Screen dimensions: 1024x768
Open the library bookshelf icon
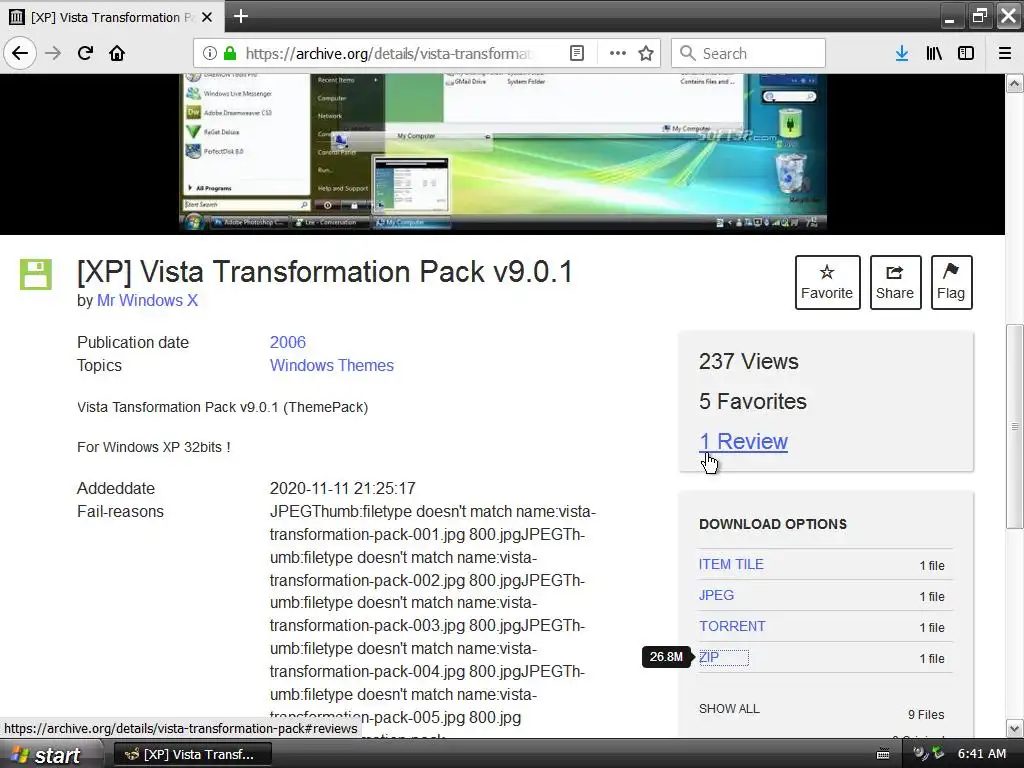(934, 53)
